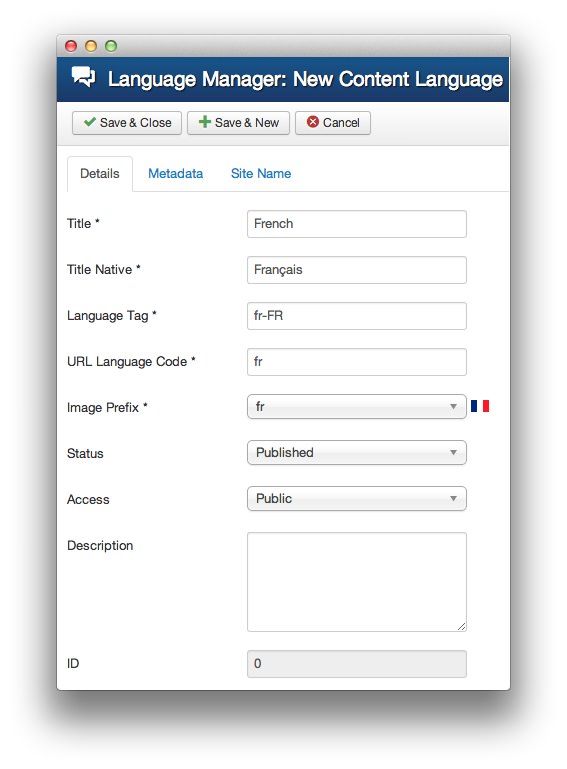Maximize the window with the green button
The width and height of the screenshot is (567, 769).
[x=111, y=46]
